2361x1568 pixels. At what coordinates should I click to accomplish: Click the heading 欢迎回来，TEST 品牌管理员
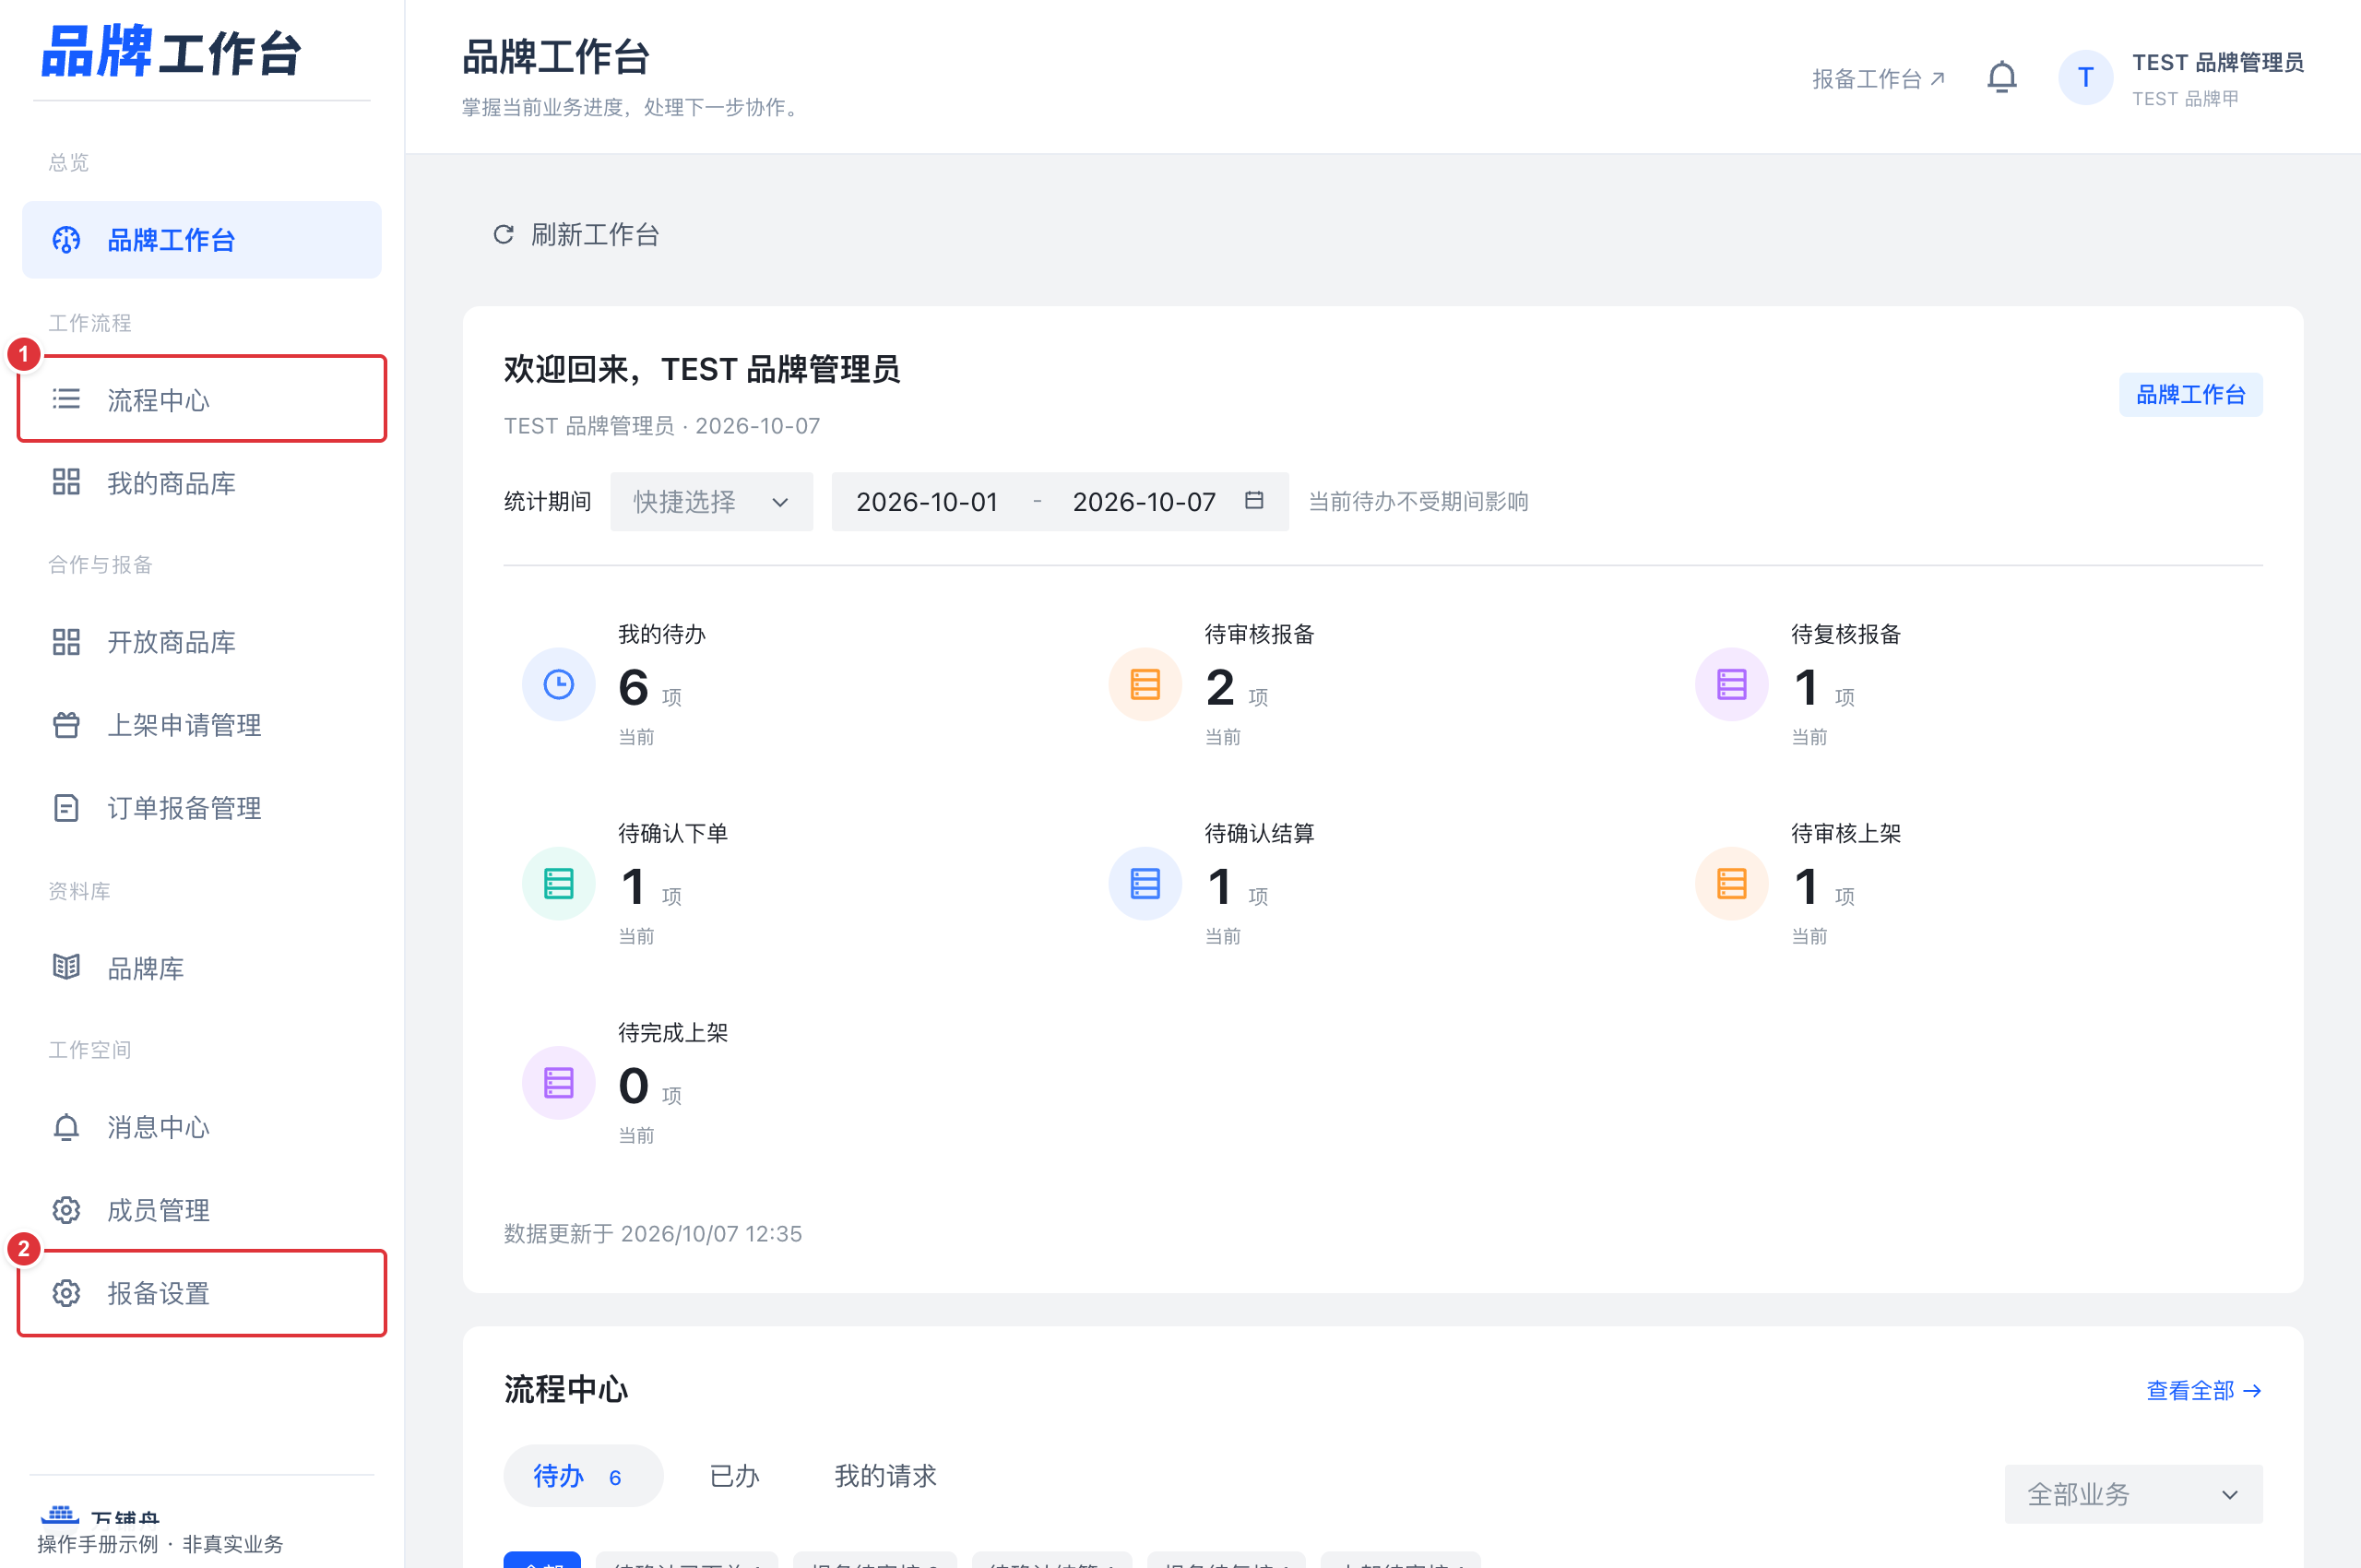(x=702, y=370)
